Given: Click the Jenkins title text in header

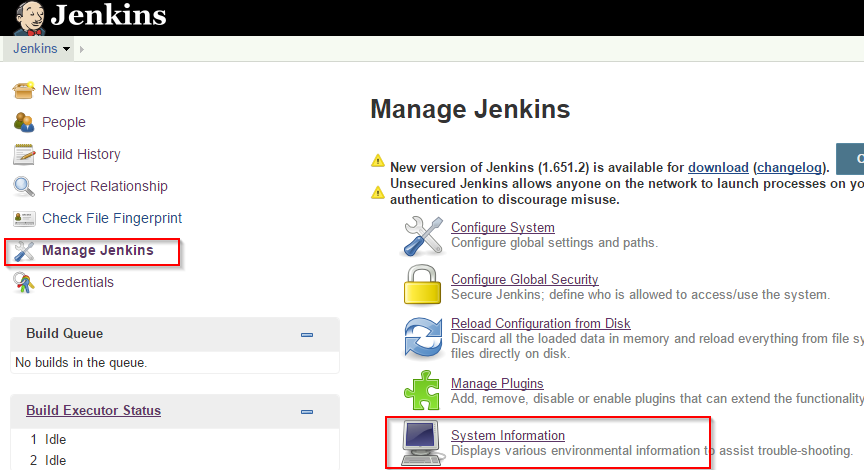Looking at the screenshot, I should pos(109,15).
